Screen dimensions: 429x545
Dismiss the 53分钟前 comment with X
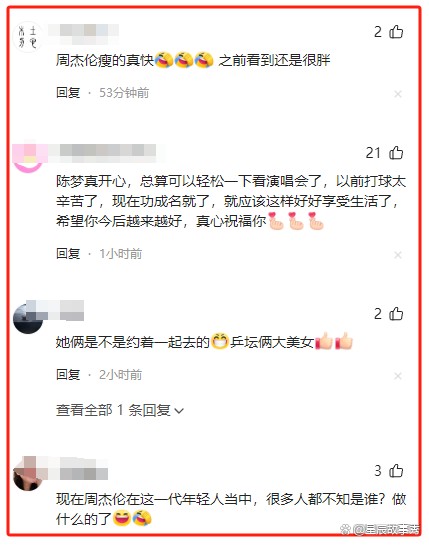point(398,94)
